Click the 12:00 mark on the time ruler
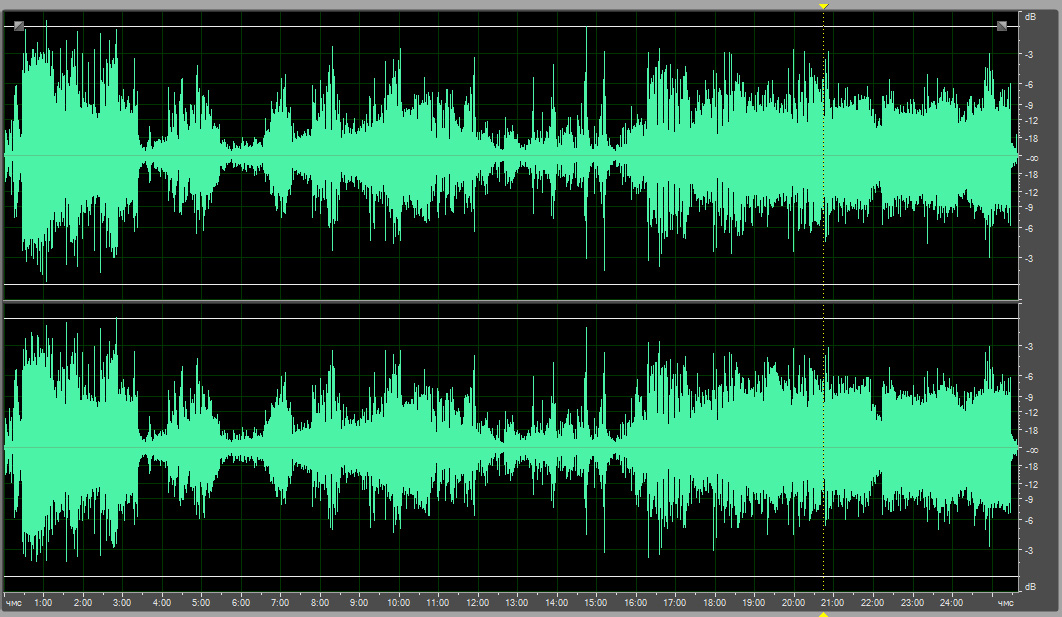Viewport: 1062px width, 617px height. point(477,603)
